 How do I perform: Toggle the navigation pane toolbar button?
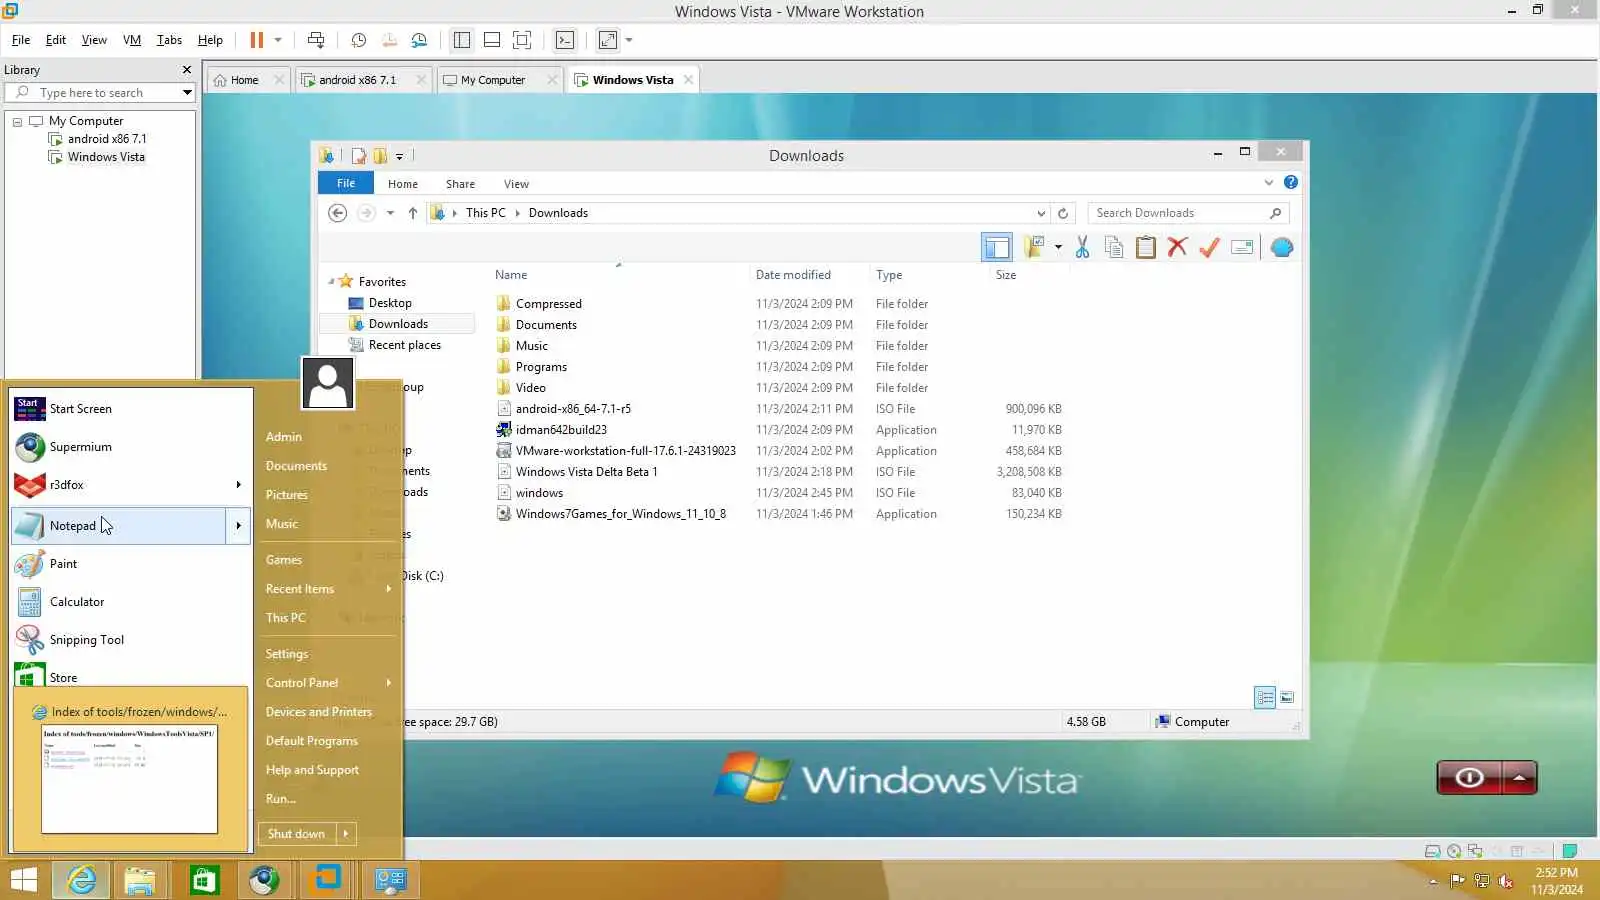(x=997, y=247)
